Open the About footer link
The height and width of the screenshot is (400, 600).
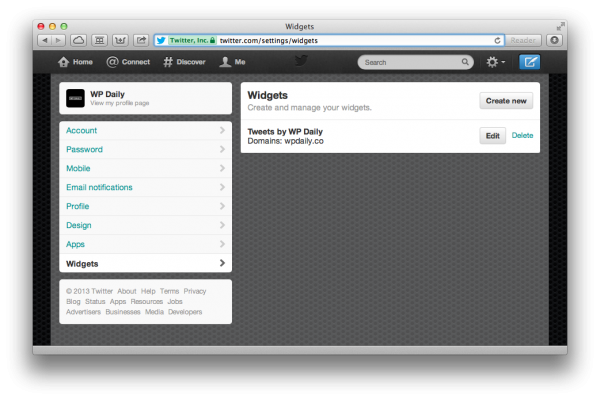point(127,291)
